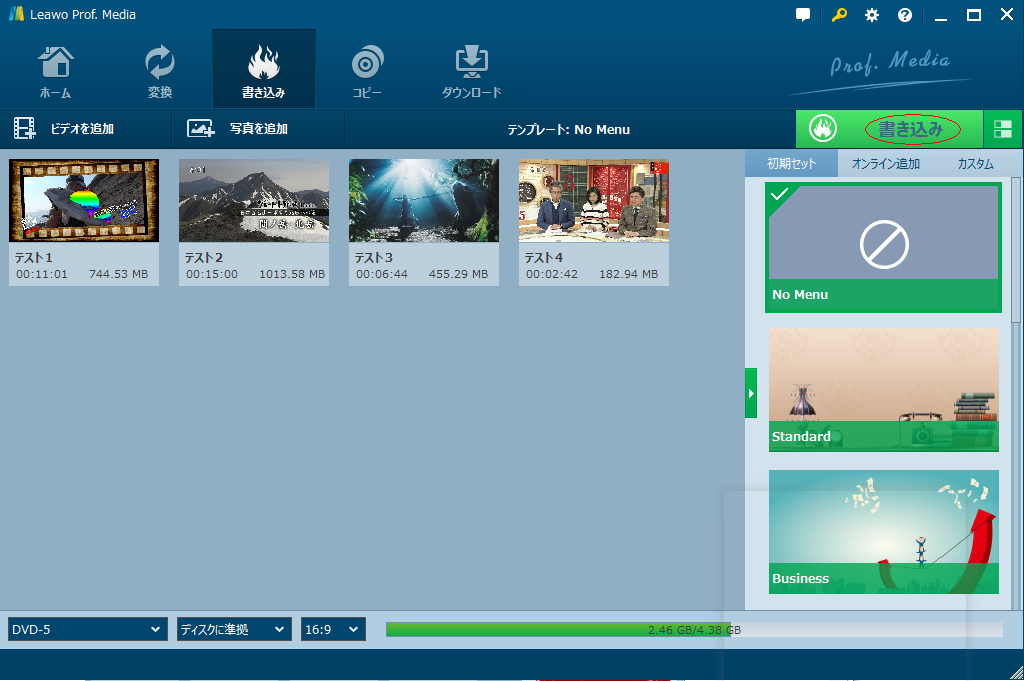Click ビデオを追加 text button
Screen dimensions: 1024x681
[x=82, y=129]
